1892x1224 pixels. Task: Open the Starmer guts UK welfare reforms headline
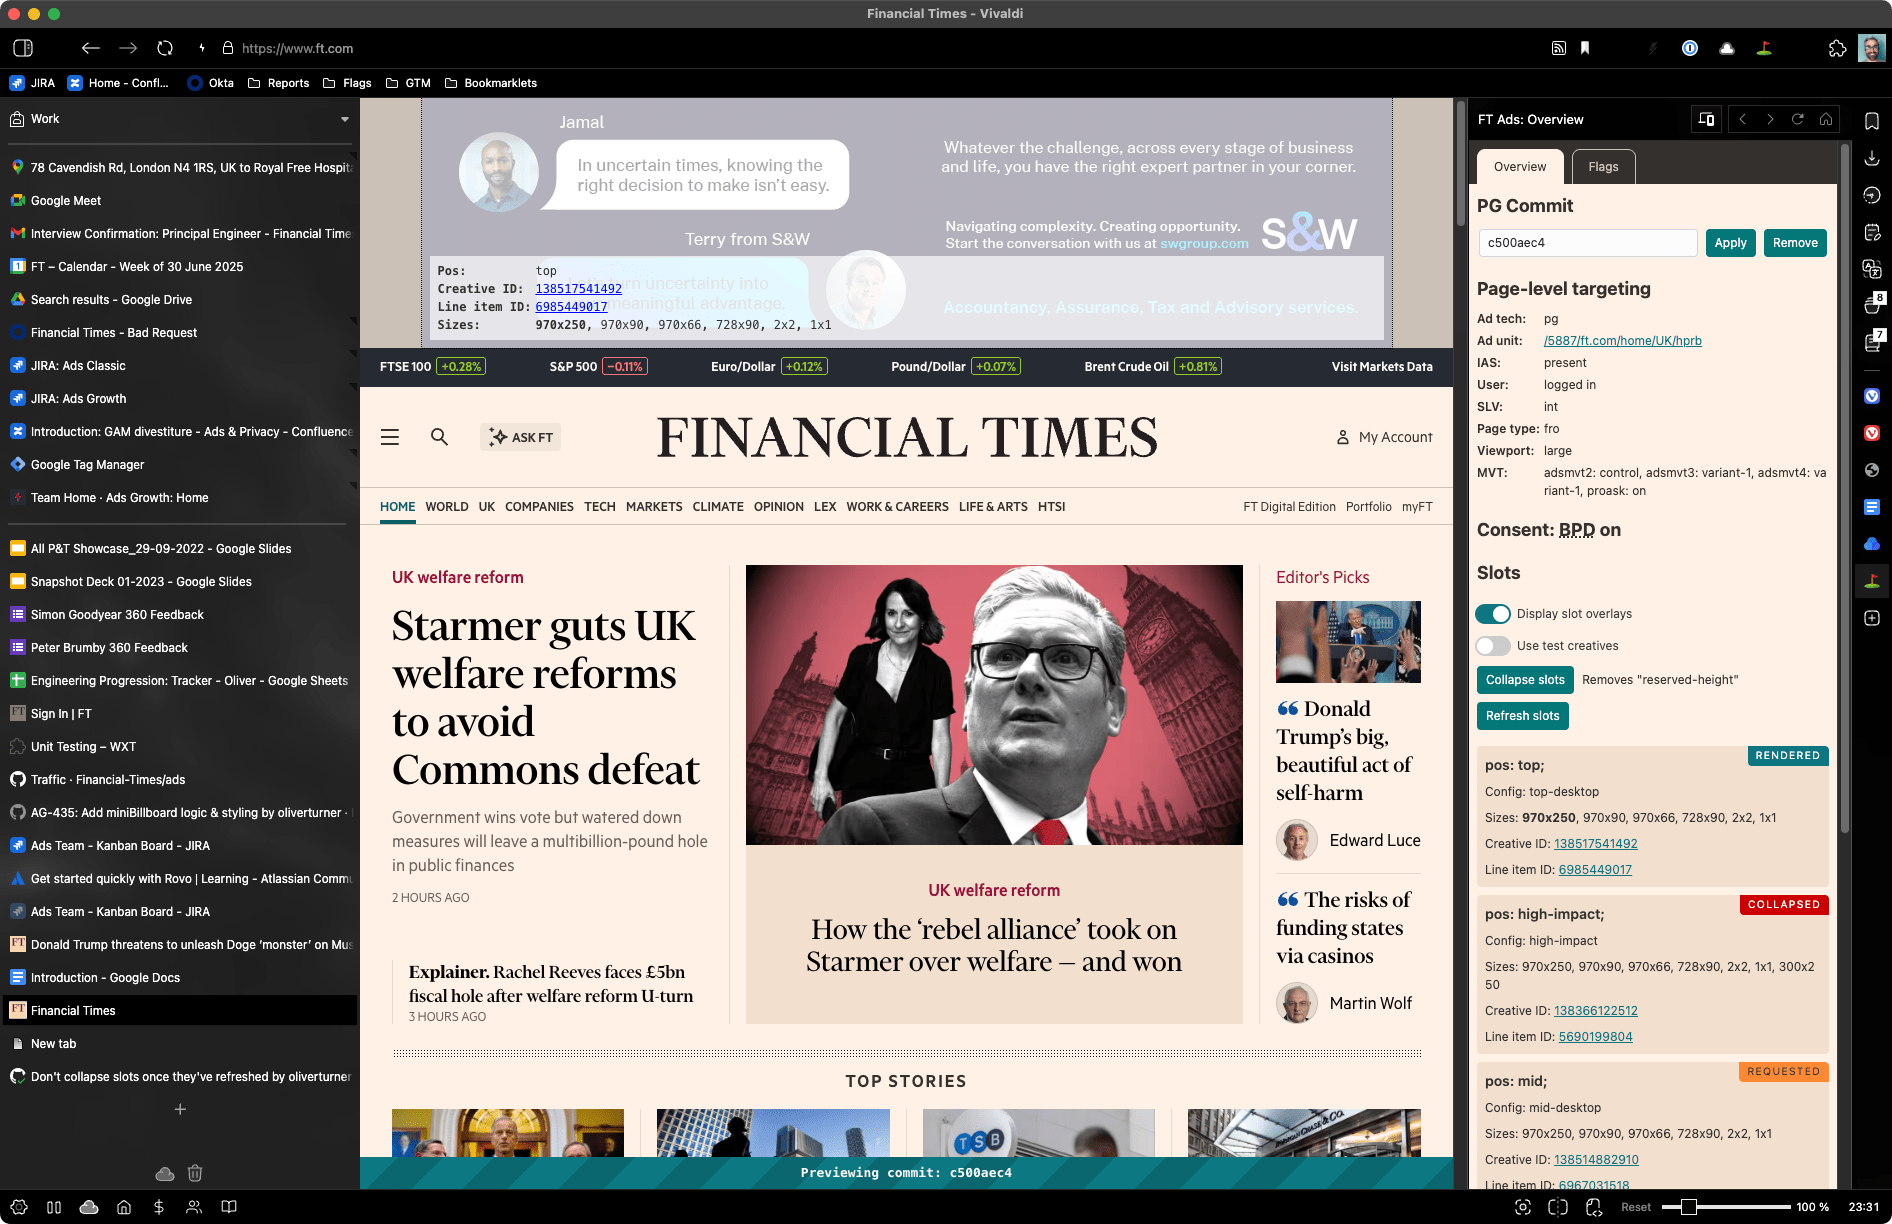point(546,697)
